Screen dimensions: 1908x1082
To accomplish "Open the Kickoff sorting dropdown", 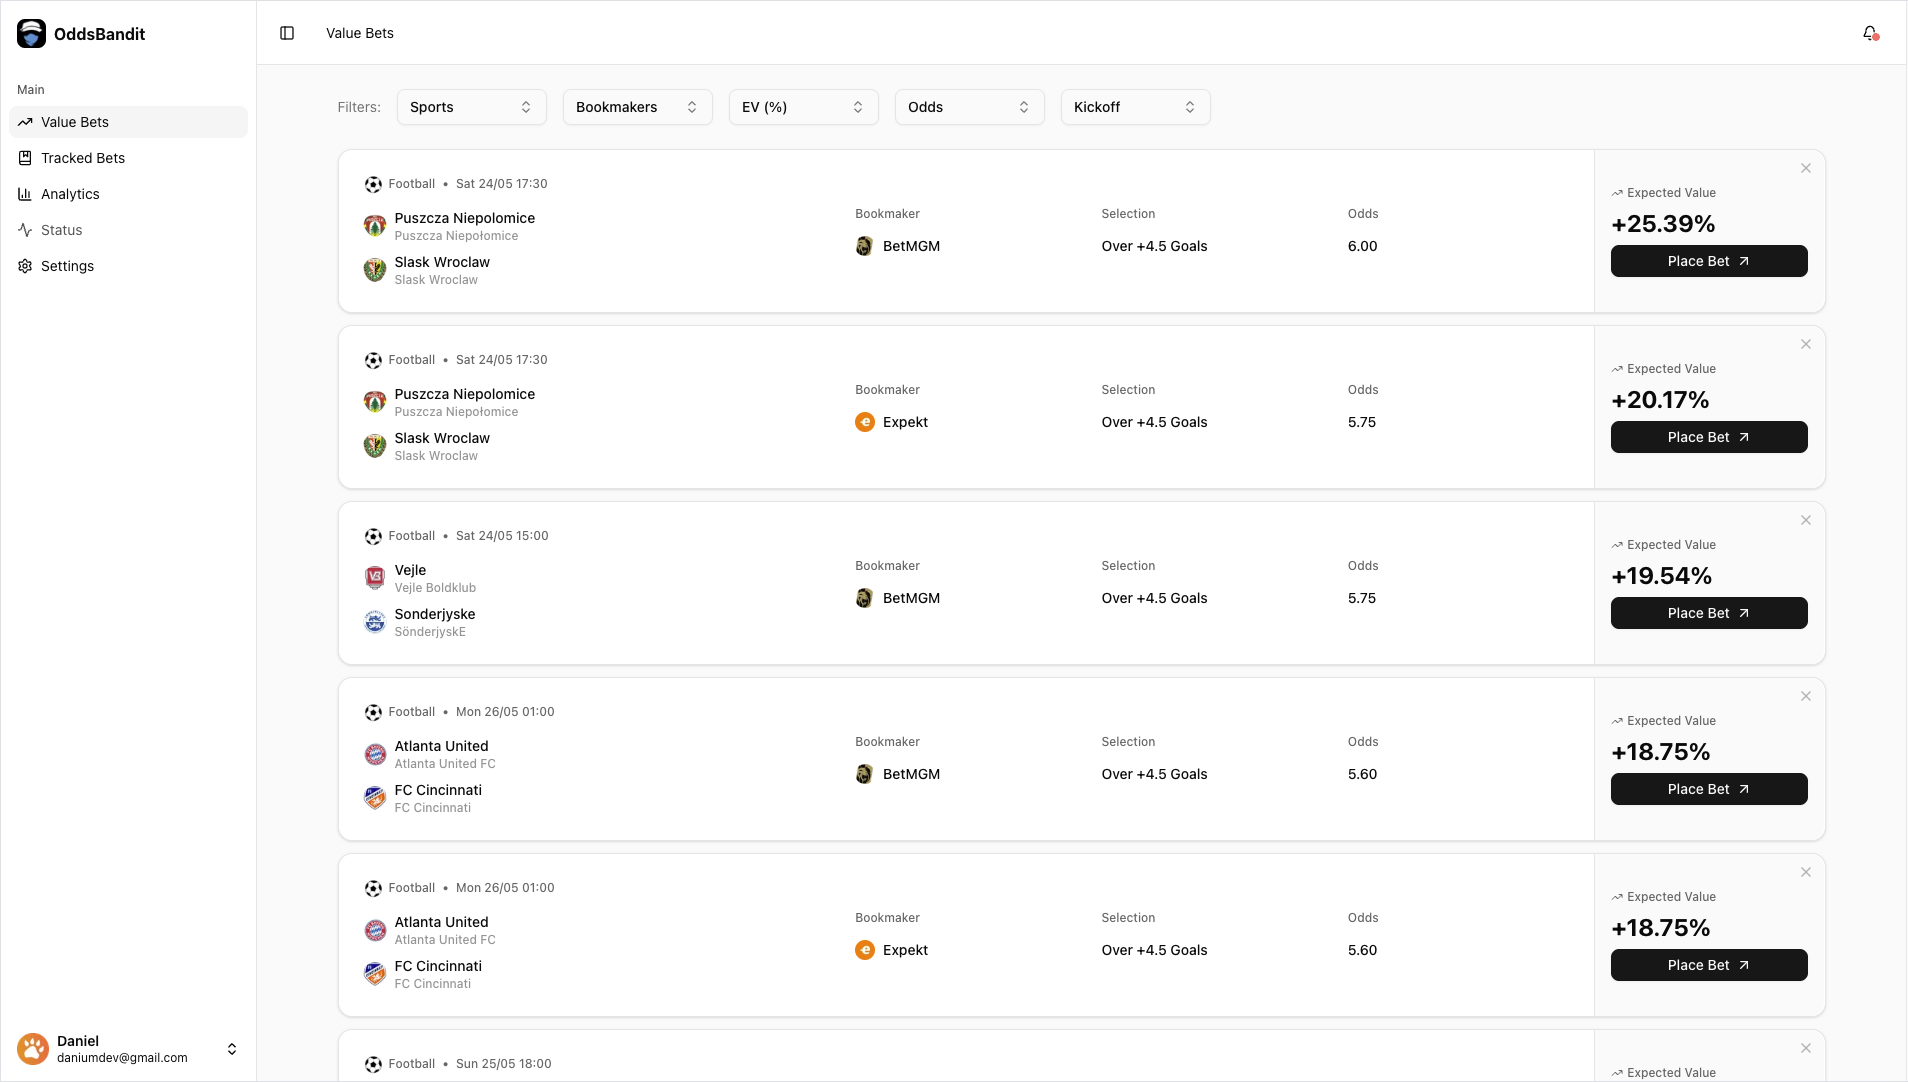I will (x=1135, y=107).
